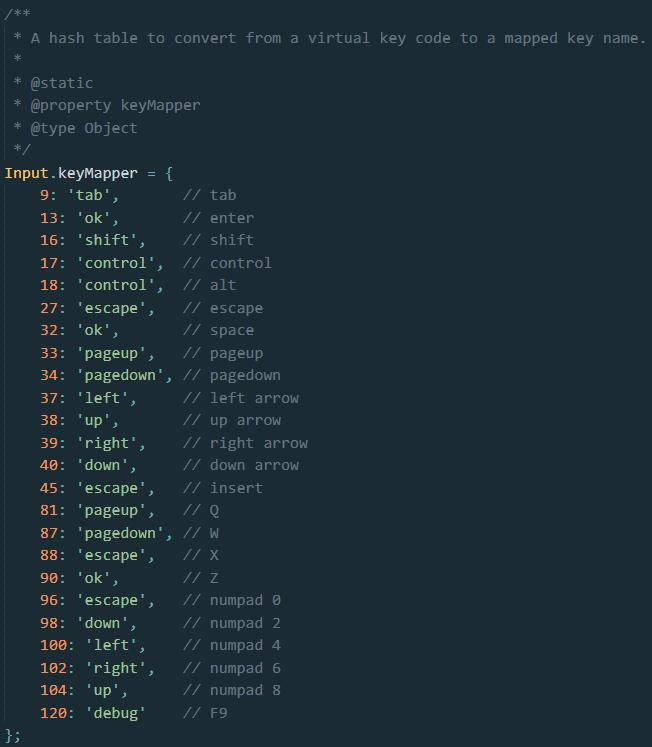Click the 'down' string for key 98
Screen dimensions: 652x747
pyautogui.click(x=102, y=623)
